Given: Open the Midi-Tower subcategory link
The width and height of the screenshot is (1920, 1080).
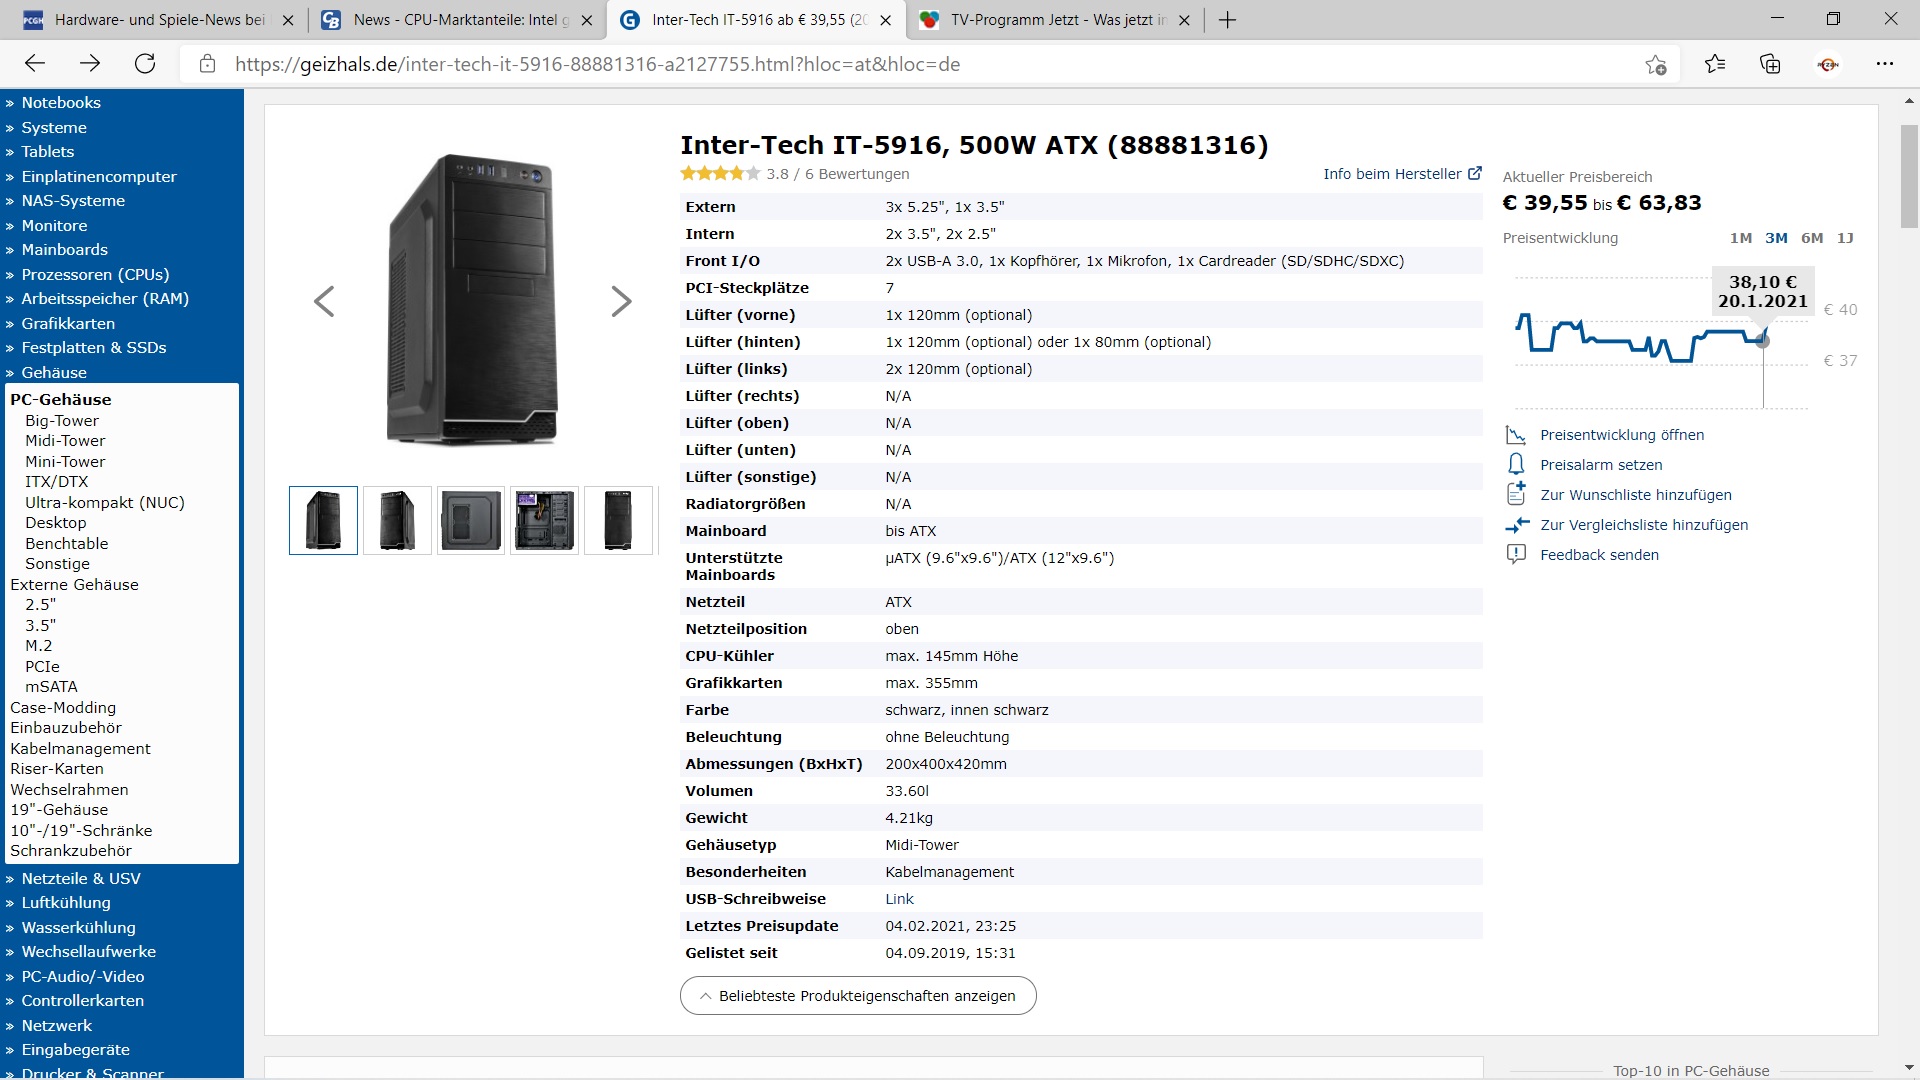Looking at the screenshot, I should point(65,441).
